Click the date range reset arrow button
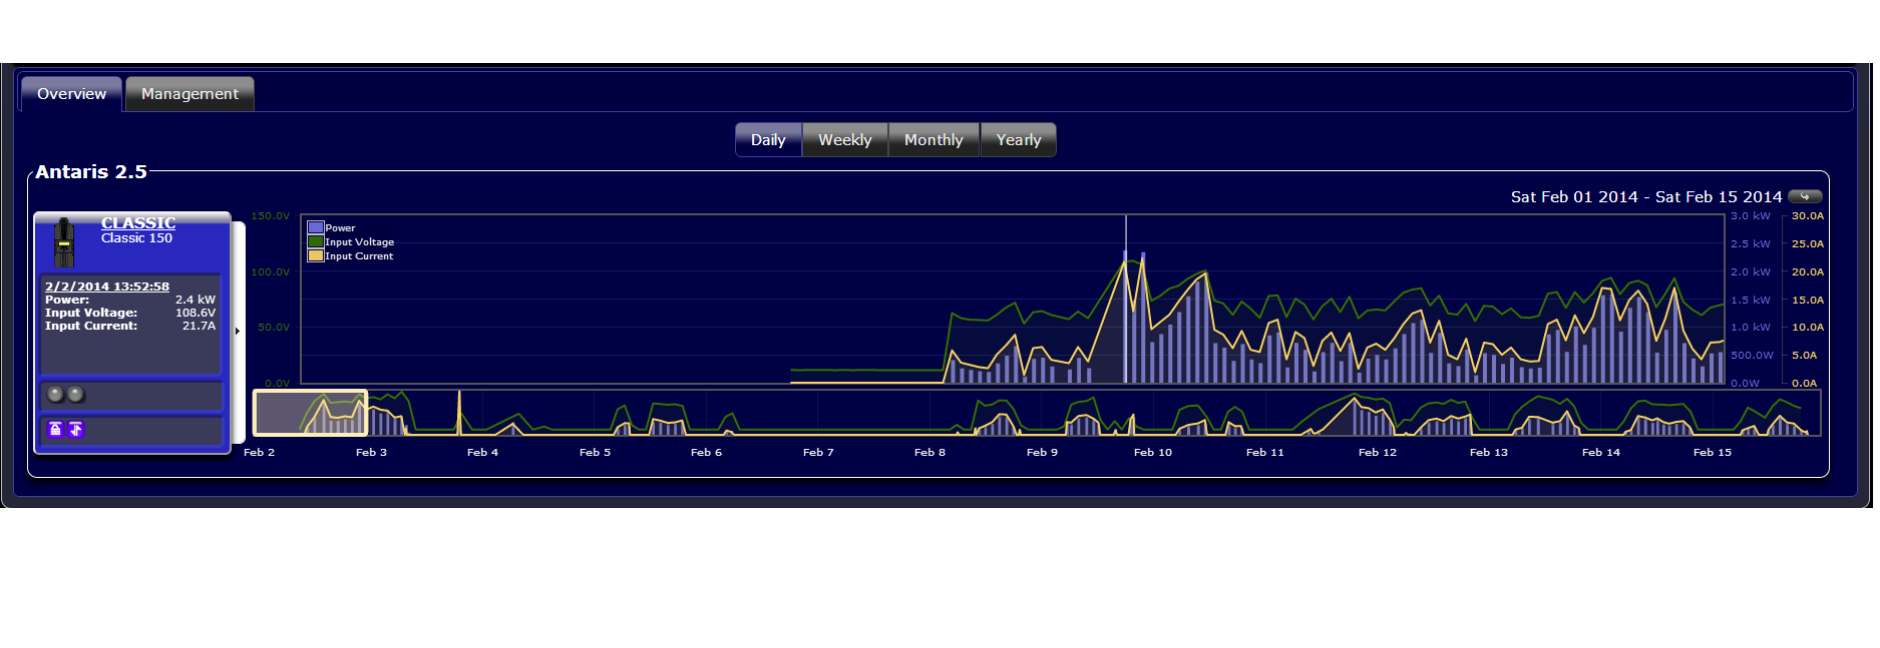 [x=1804, y=196]
